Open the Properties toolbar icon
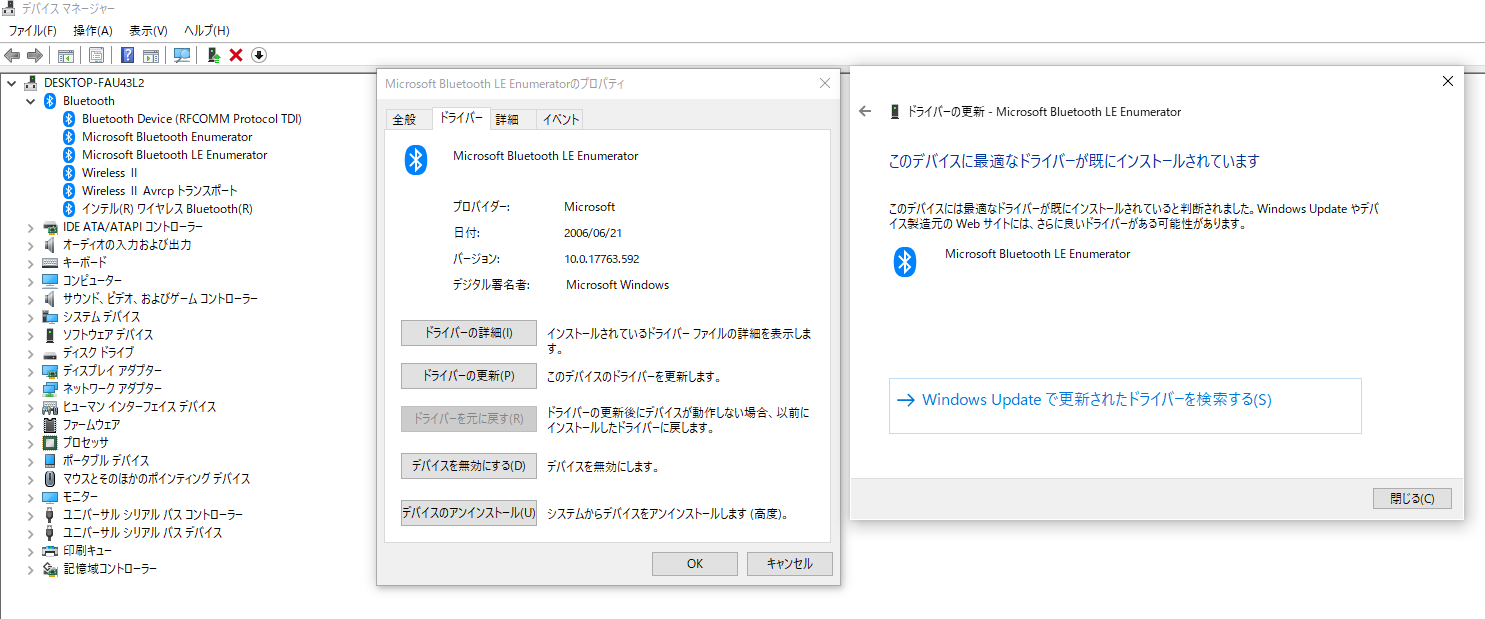Viewport: 1485px width, 619px height. (97, 55)
